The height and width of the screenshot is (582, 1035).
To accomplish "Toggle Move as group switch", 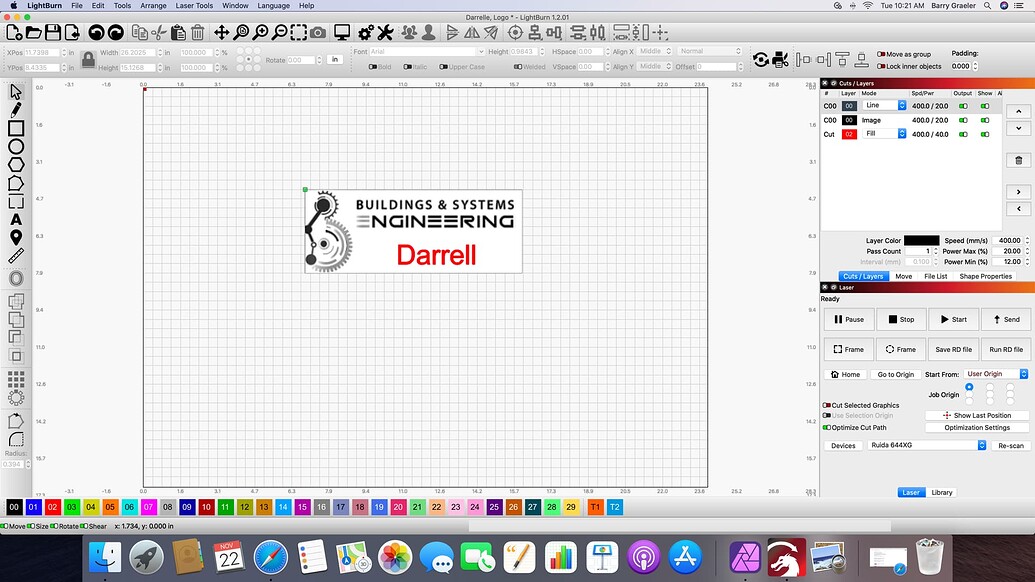I will 881,54.
